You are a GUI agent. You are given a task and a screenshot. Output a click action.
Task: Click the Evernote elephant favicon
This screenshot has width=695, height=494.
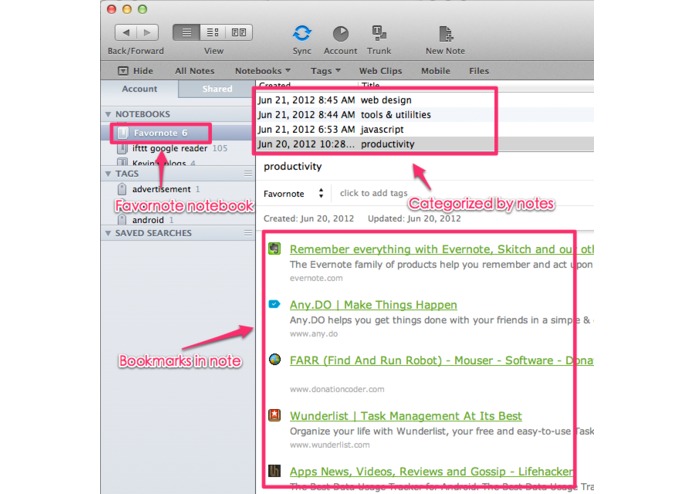275,249
